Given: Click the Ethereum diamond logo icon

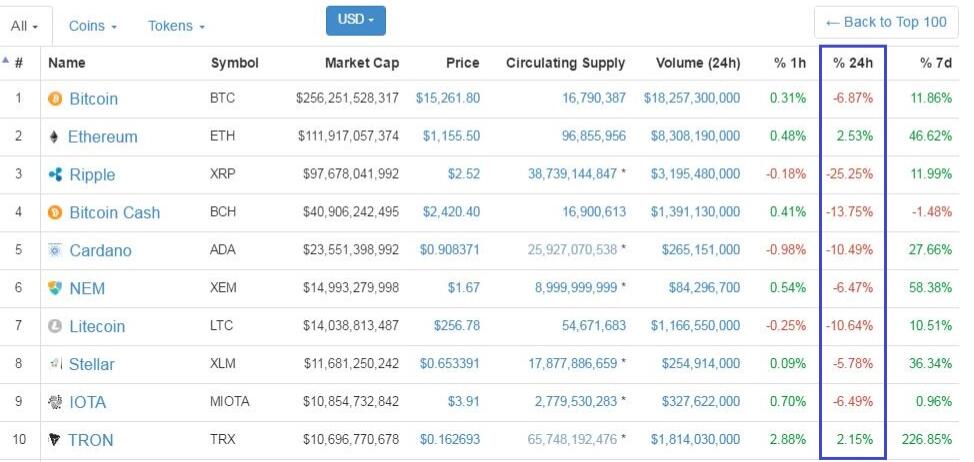Looking at the screenshot, I should [55, 137].
